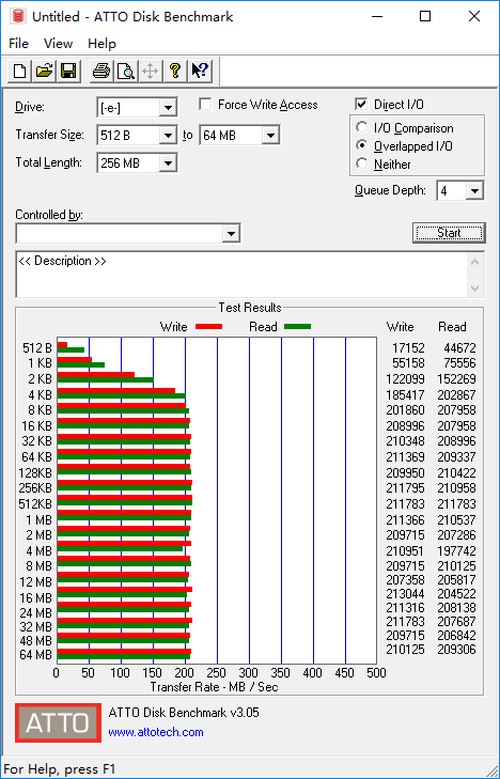Click the move arrows toolbar icon

point(150,71)
